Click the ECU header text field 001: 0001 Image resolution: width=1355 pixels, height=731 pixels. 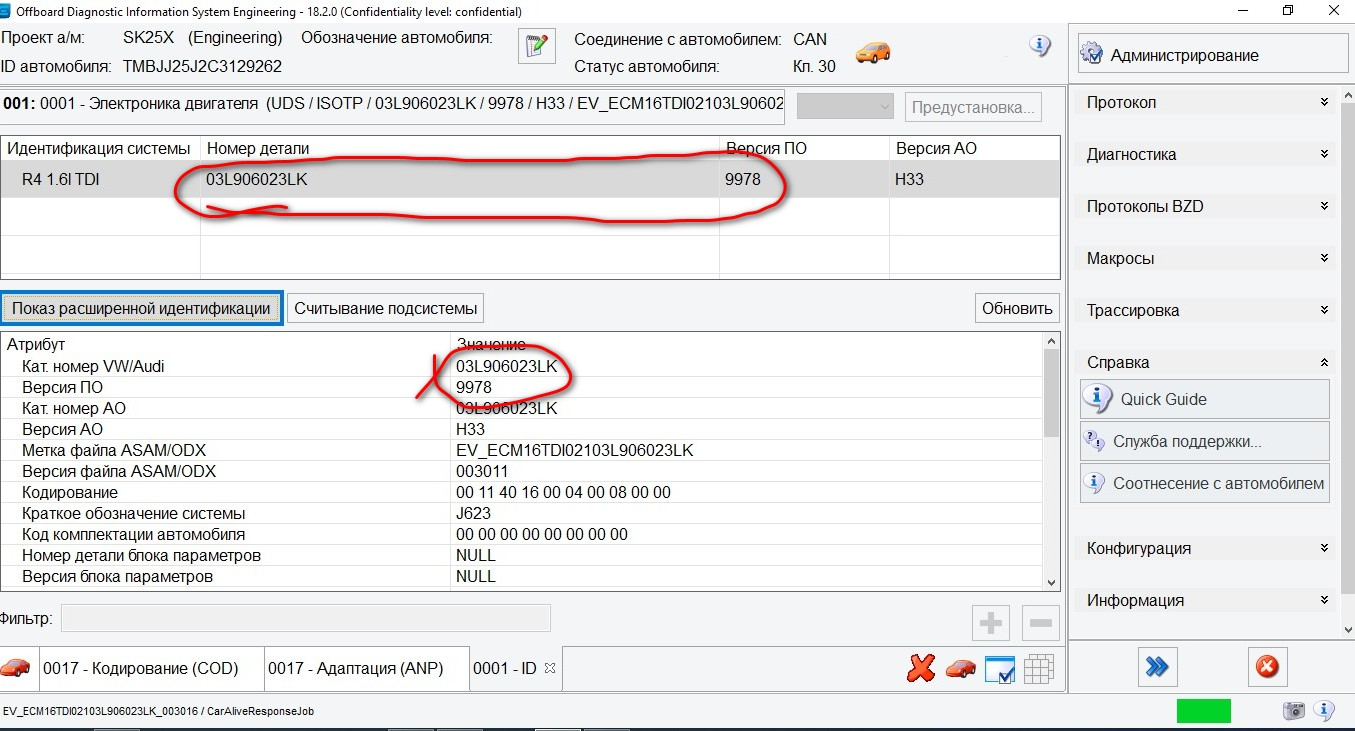pos(393,104)
